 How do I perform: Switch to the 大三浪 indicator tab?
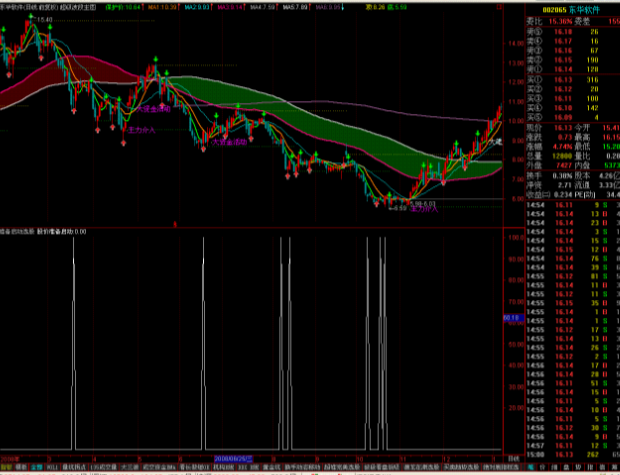coord(130,467)
